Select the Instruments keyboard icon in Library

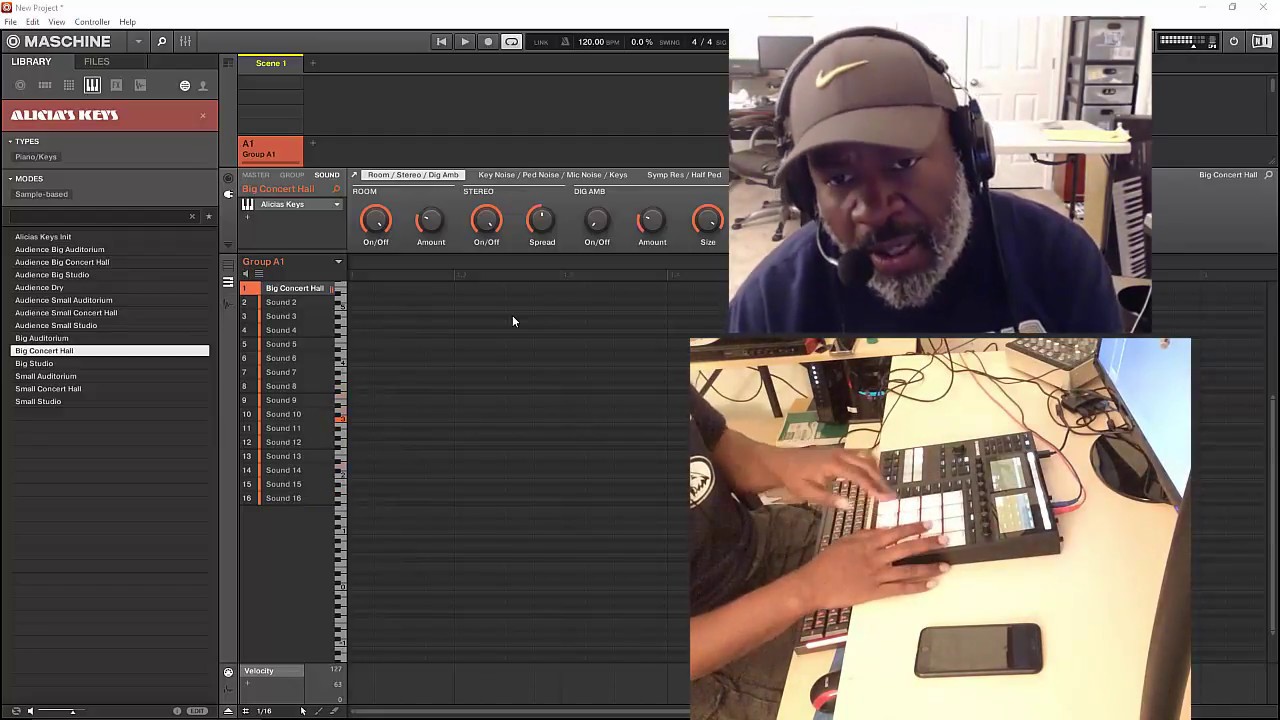point(92,86)
